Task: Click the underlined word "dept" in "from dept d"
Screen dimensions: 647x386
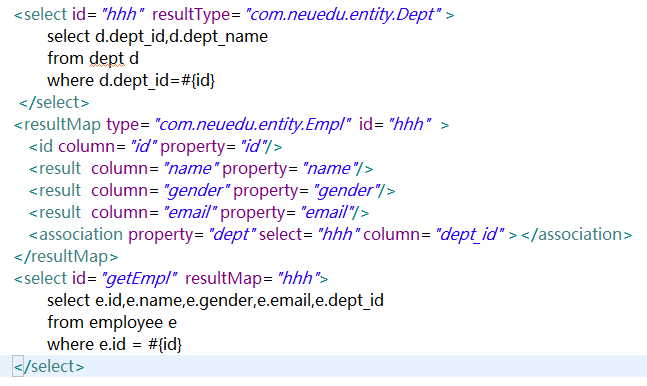Action: pyautogui.click(x=106, y=58)
